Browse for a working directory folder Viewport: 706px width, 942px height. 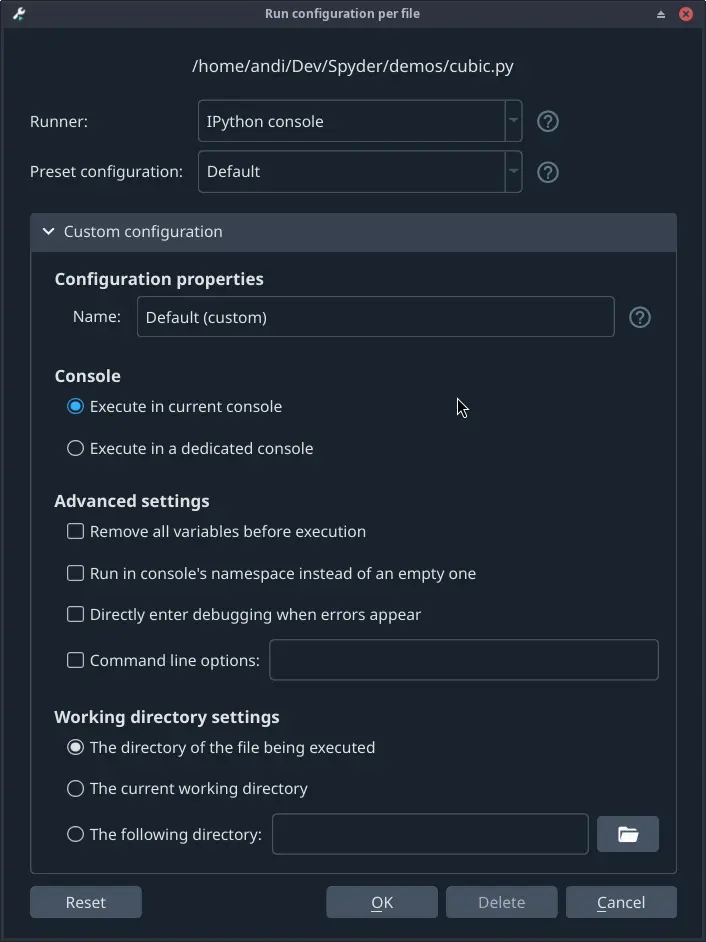coord(628,834)
